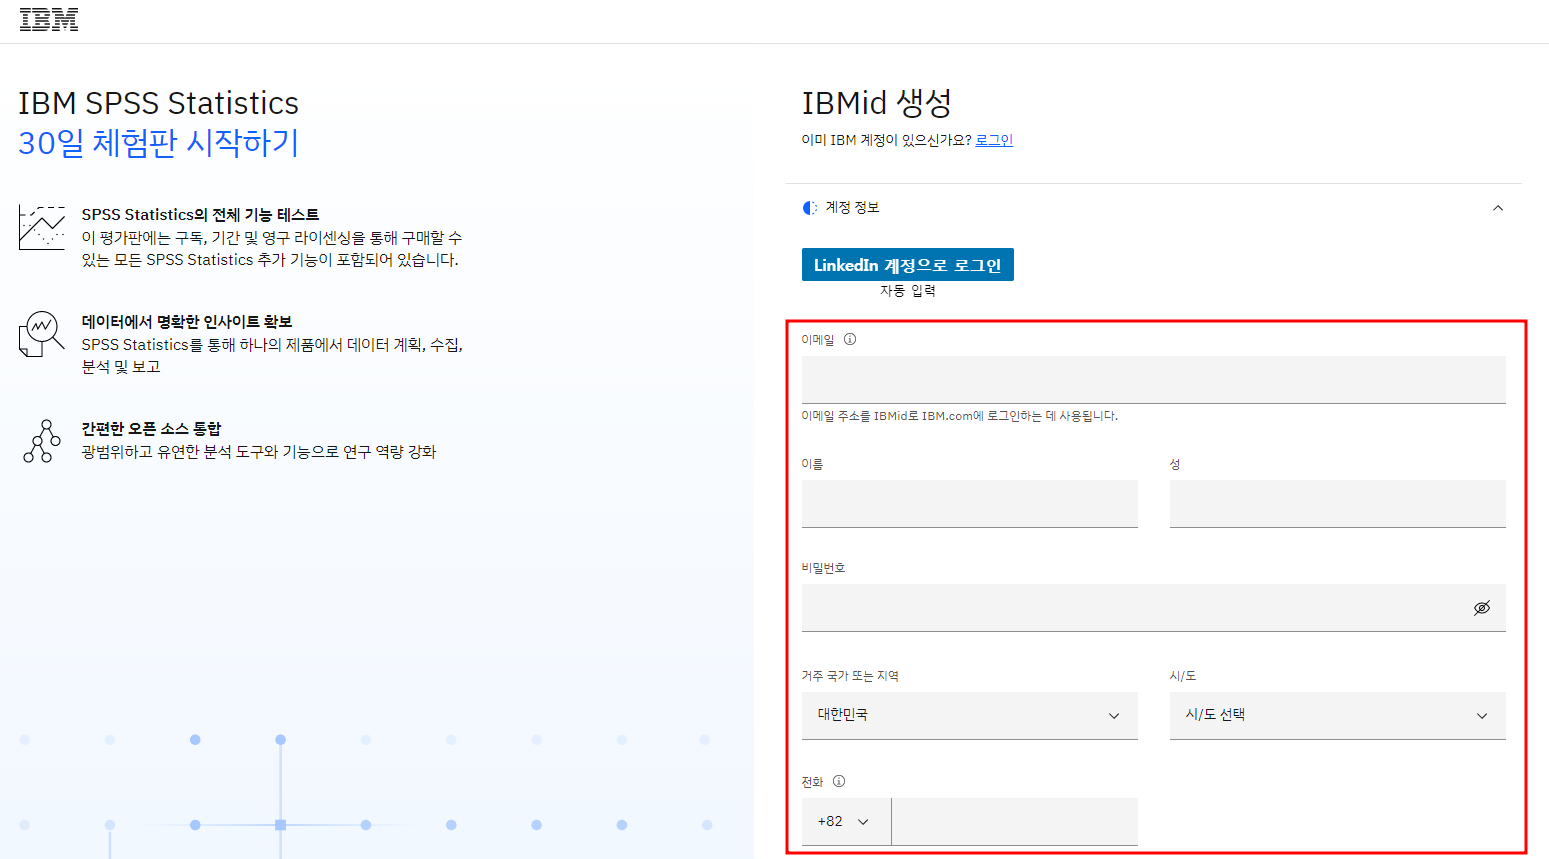This screenshot has height=859, width=1549.
Task: Click inside the 이메일 input field
Action: pyautogui.click(x=1153, y=379)
